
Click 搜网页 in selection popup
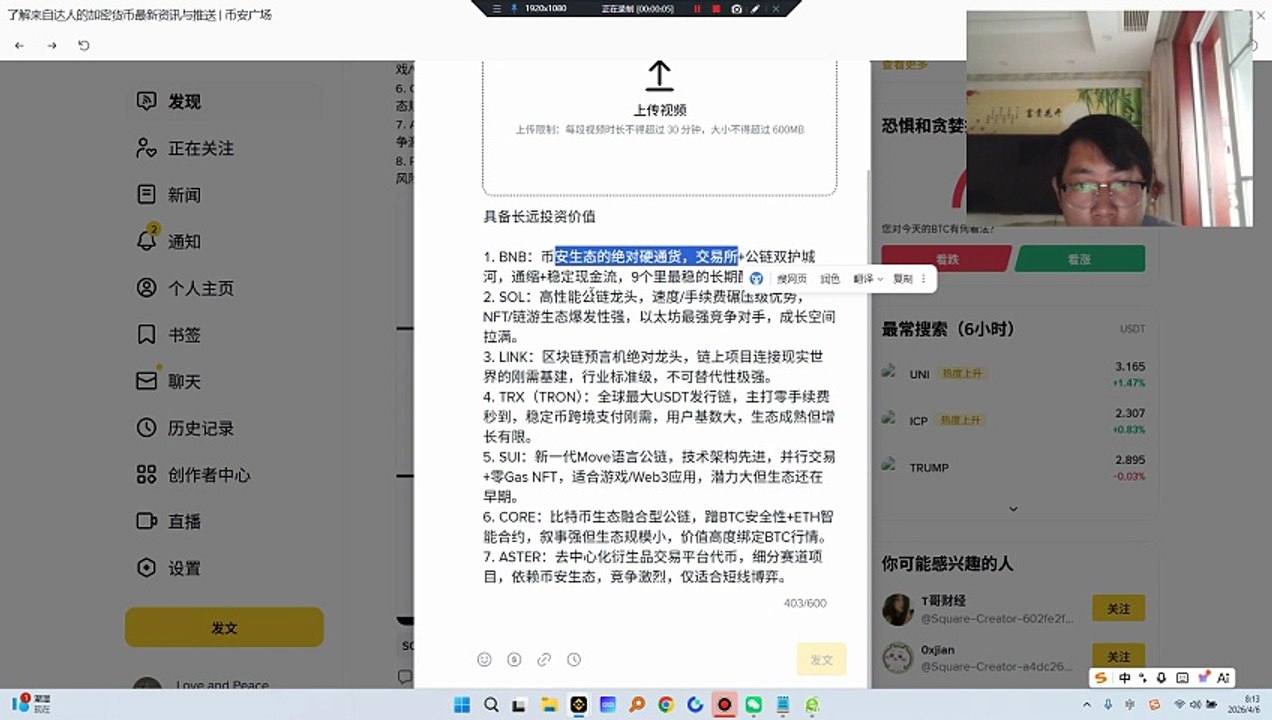point(792,279)
